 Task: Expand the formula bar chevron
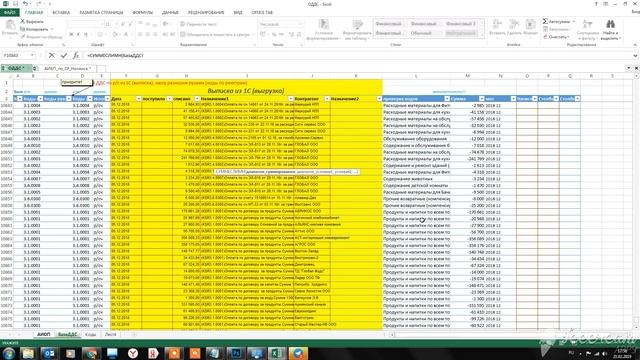tap(635, 56)
